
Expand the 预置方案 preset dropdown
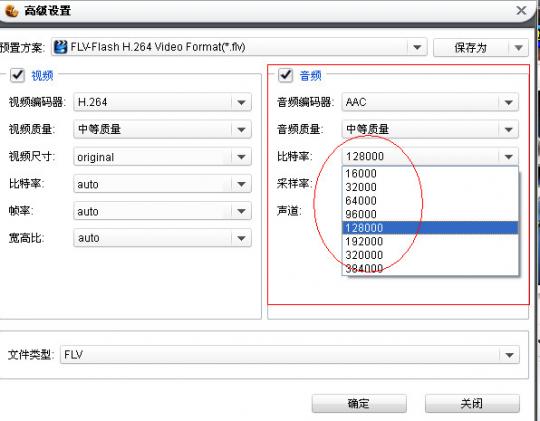click(x=417, y=47)
